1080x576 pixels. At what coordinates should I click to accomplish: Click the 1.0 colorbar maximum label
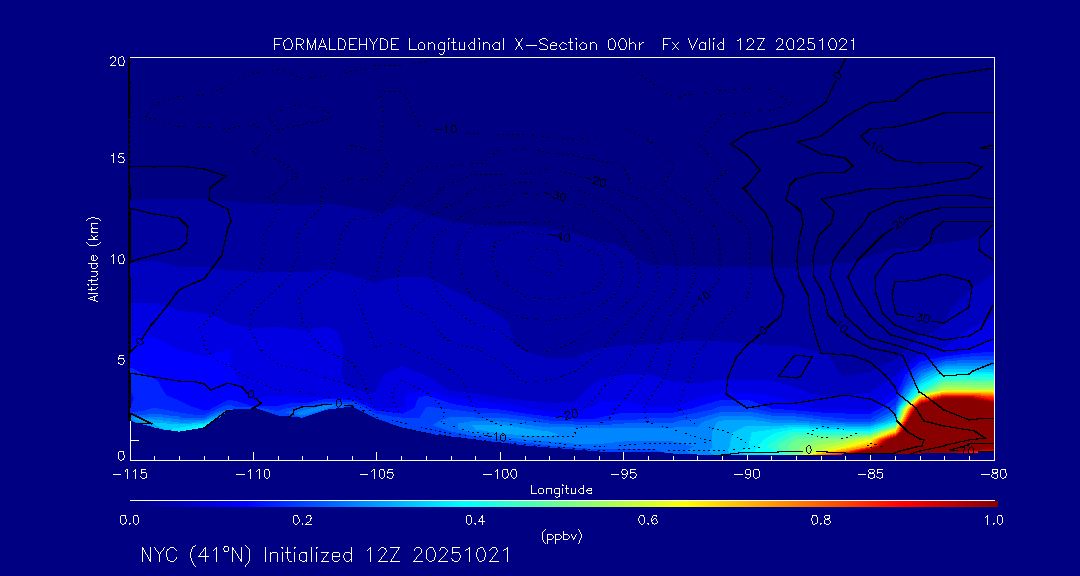pos(993,520)
